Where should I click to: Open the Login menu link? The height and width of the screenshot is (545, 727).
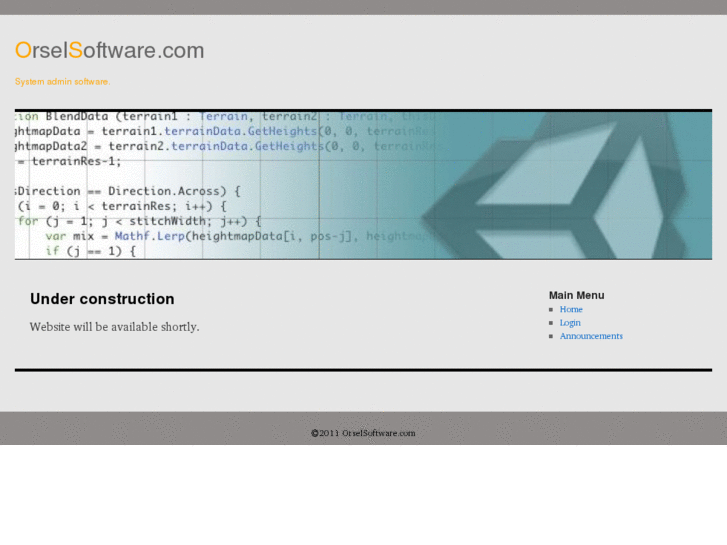[570, 323]
